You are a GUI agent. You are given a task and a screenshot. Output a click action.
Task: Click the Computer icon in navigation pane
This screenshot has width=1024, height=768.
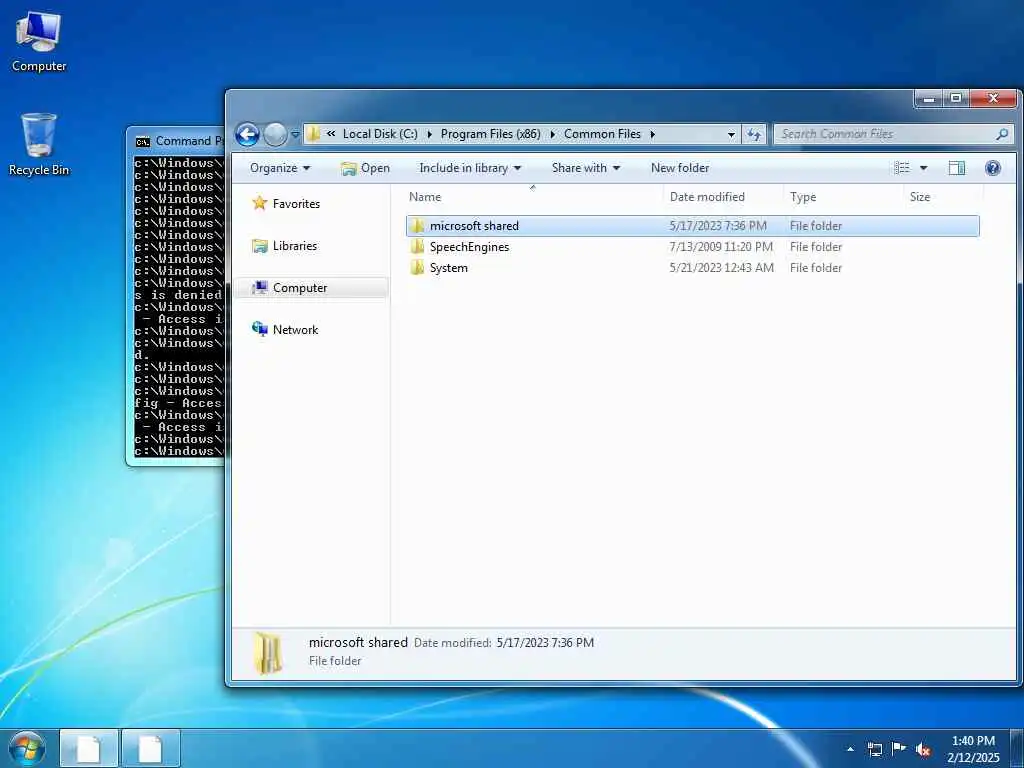coord(260,287)
